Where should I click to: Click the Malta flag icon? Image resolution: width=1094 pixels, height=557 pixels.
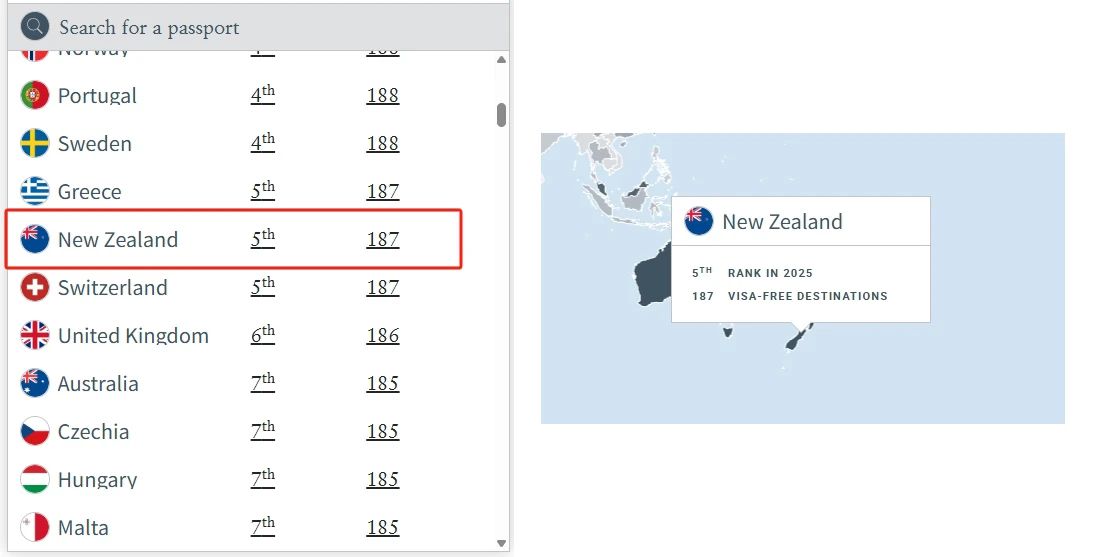coord(34,528)
